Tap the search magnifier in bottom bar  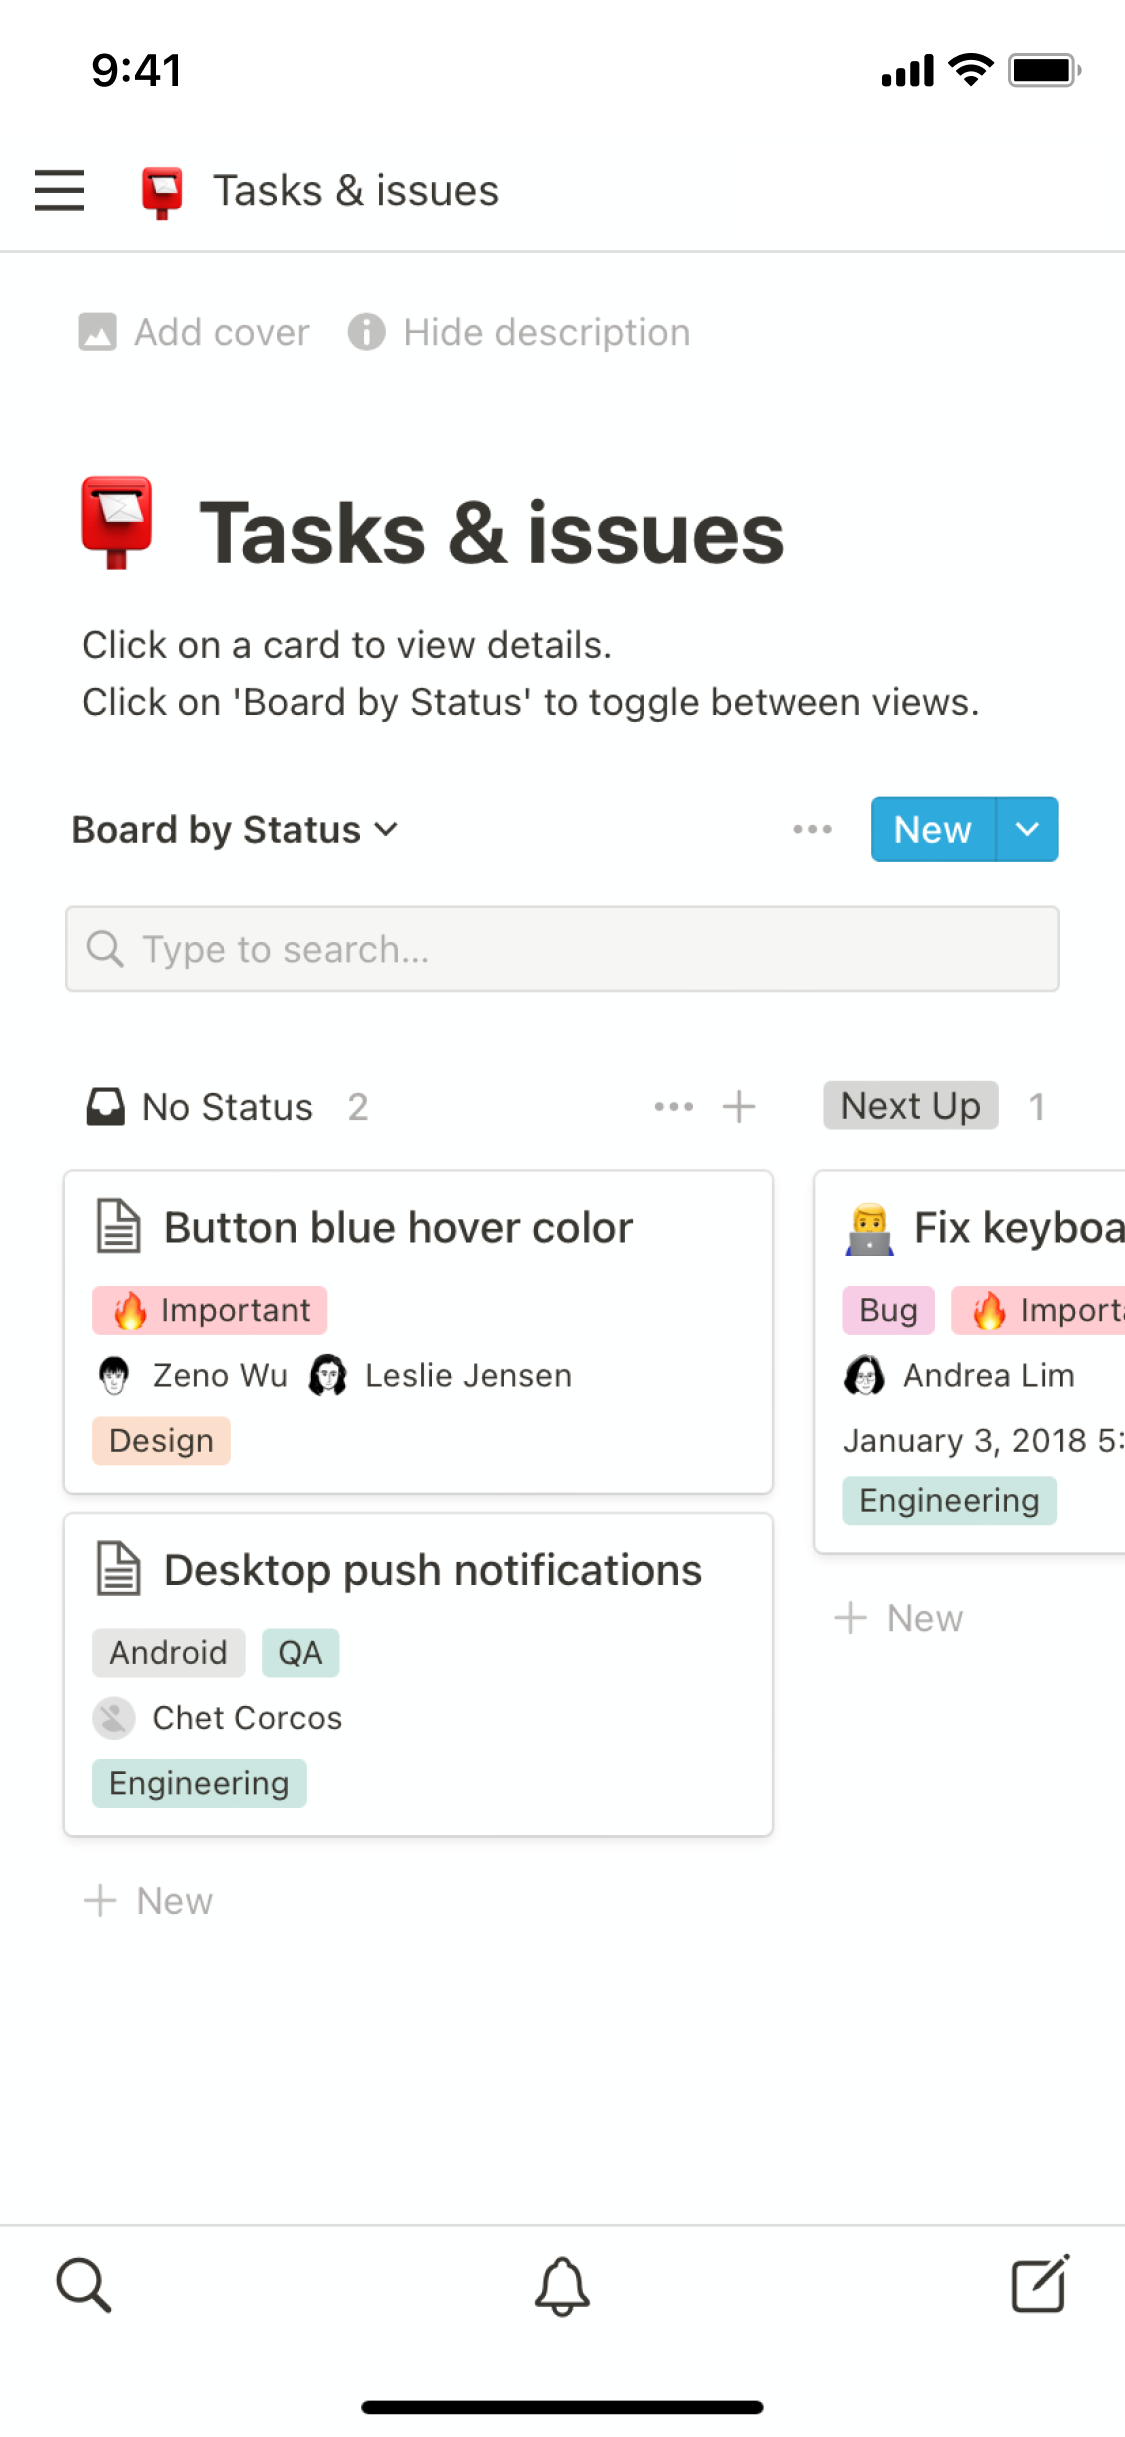tap(83, 2284)
